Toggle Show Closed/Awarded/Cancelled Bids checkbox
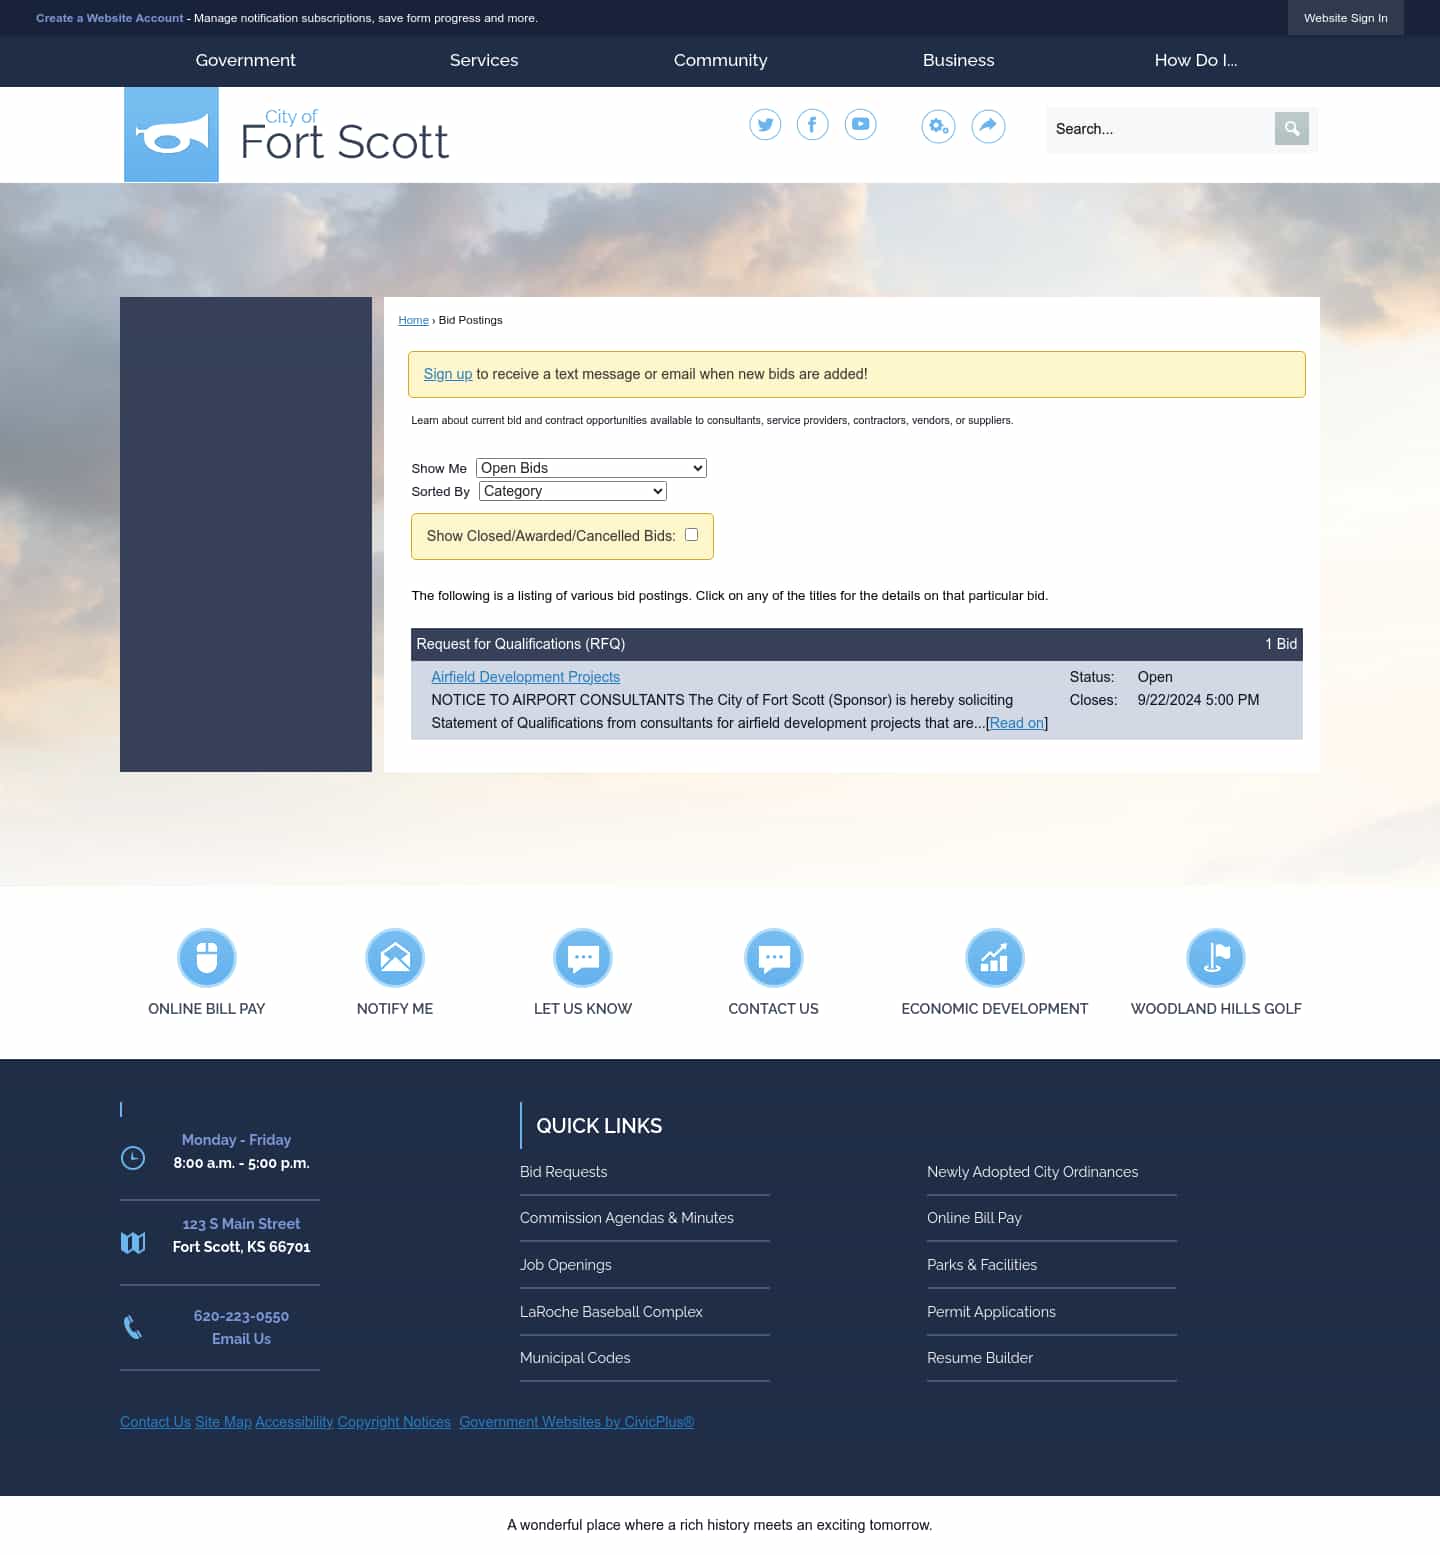1440x1555 pixels. click(x=691, y=535)
